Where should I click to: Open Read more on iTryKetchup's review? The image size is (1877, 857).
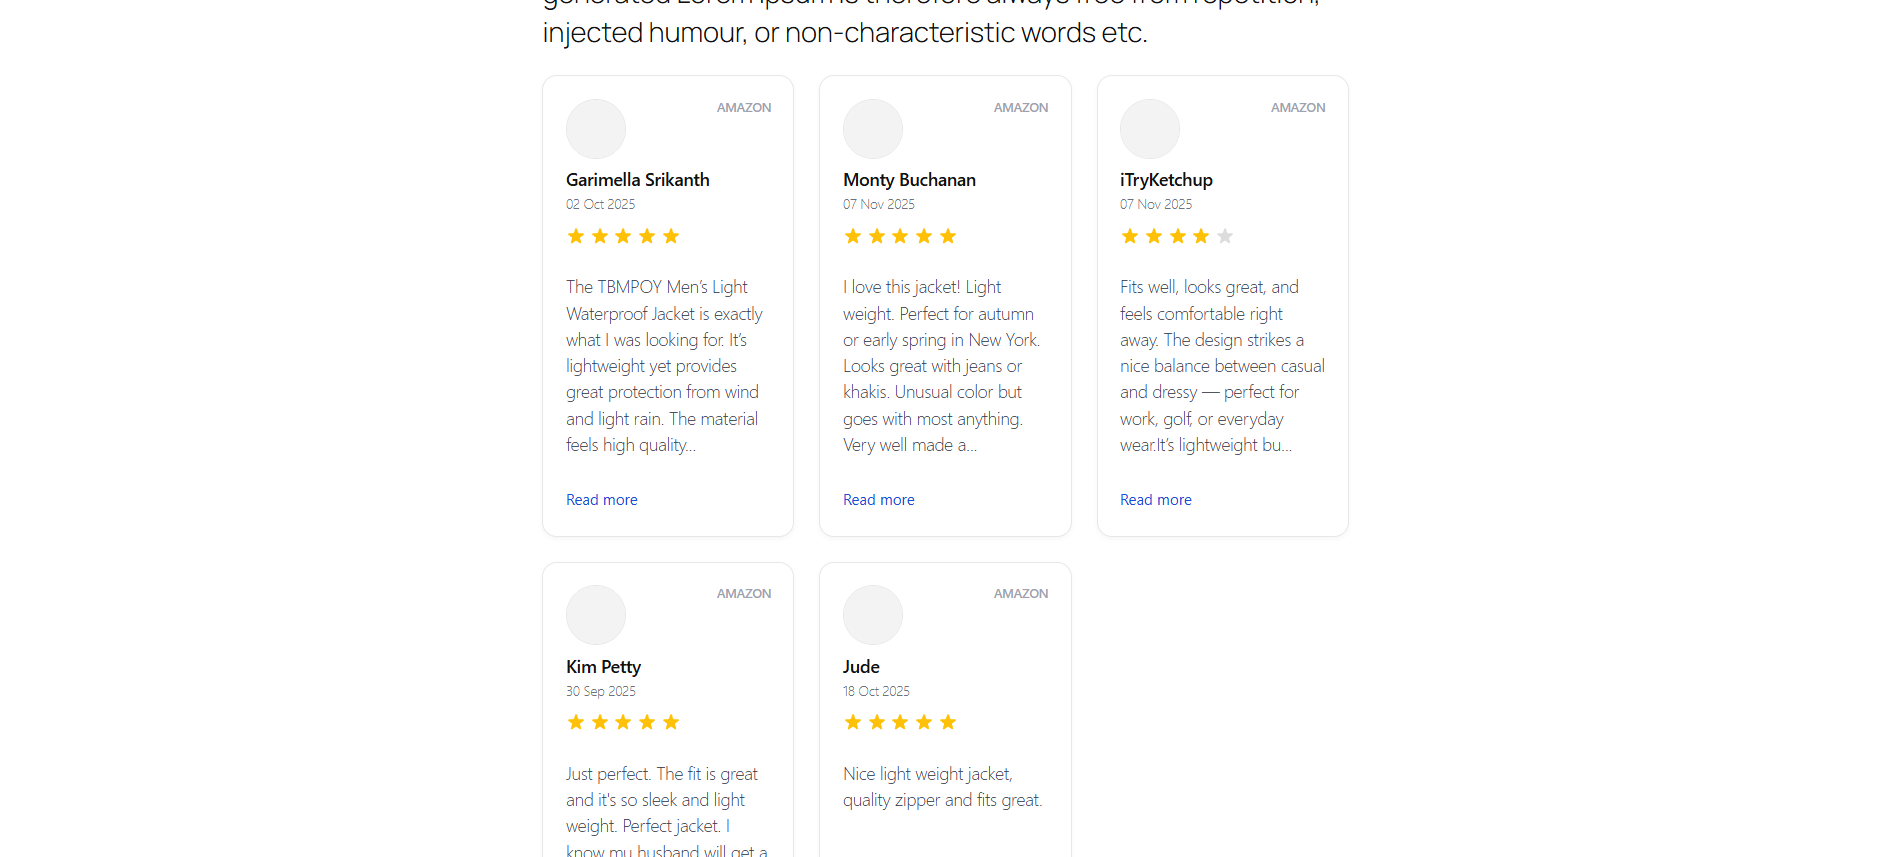(1156, 500)
